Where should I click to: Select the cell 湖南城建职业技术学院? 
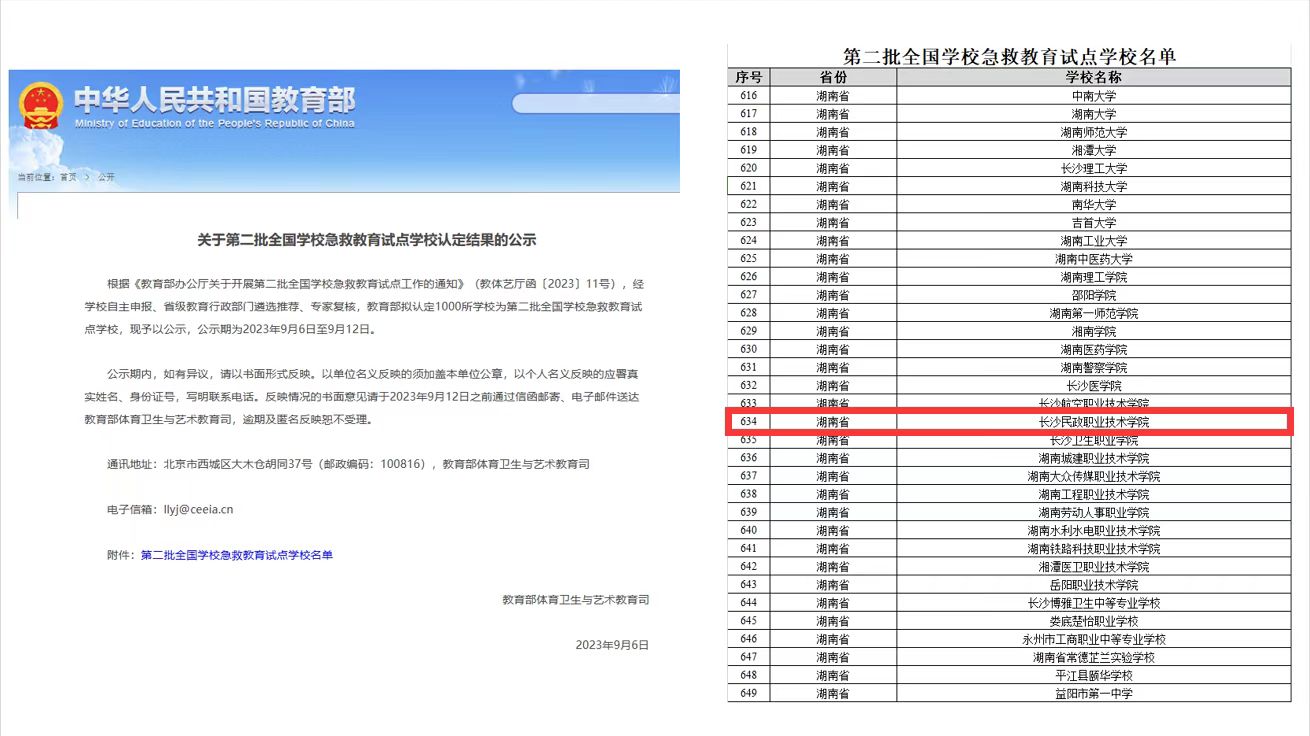1094,458
